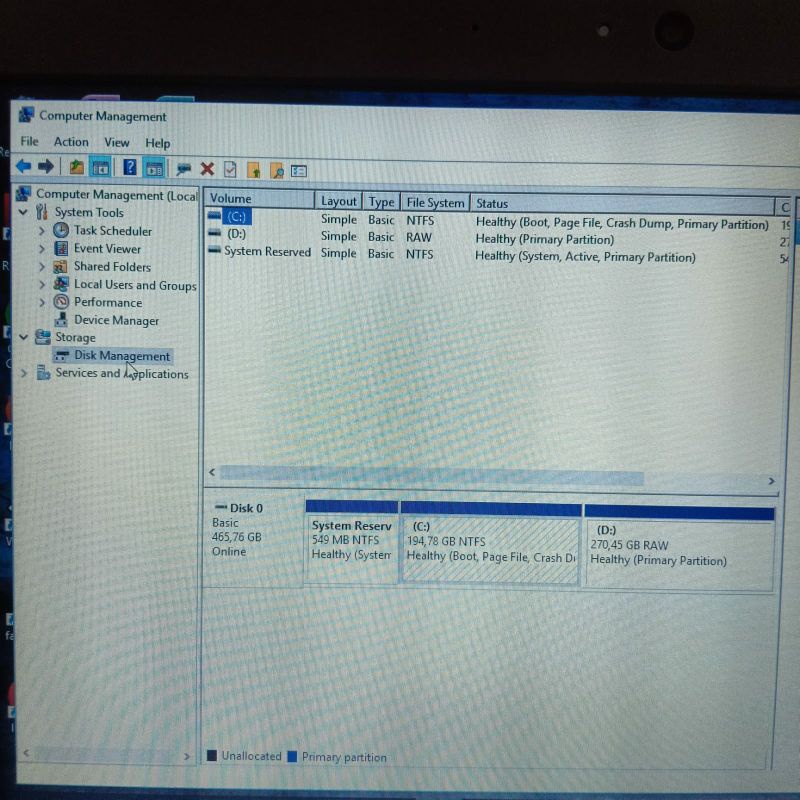Select Disk Management in the tree
The image size is (800, 800).
pos(121,356)
